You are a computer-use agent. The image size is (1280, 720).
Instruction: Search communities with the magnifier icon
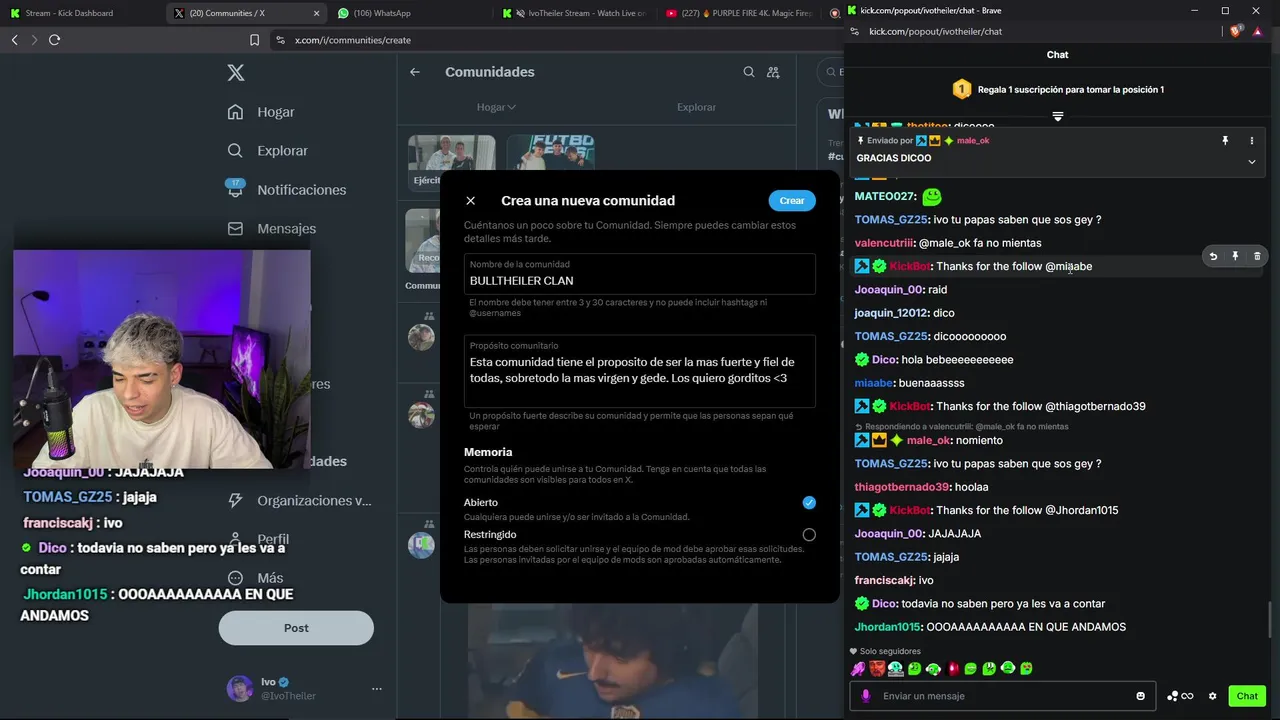click(x=749, y=72)
